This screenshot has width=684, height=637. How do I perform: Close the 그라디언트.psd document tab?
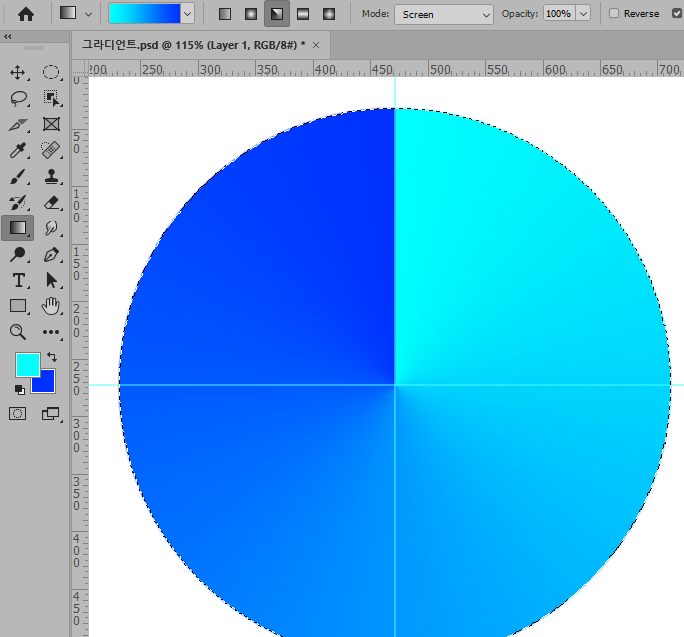[316, 45]
